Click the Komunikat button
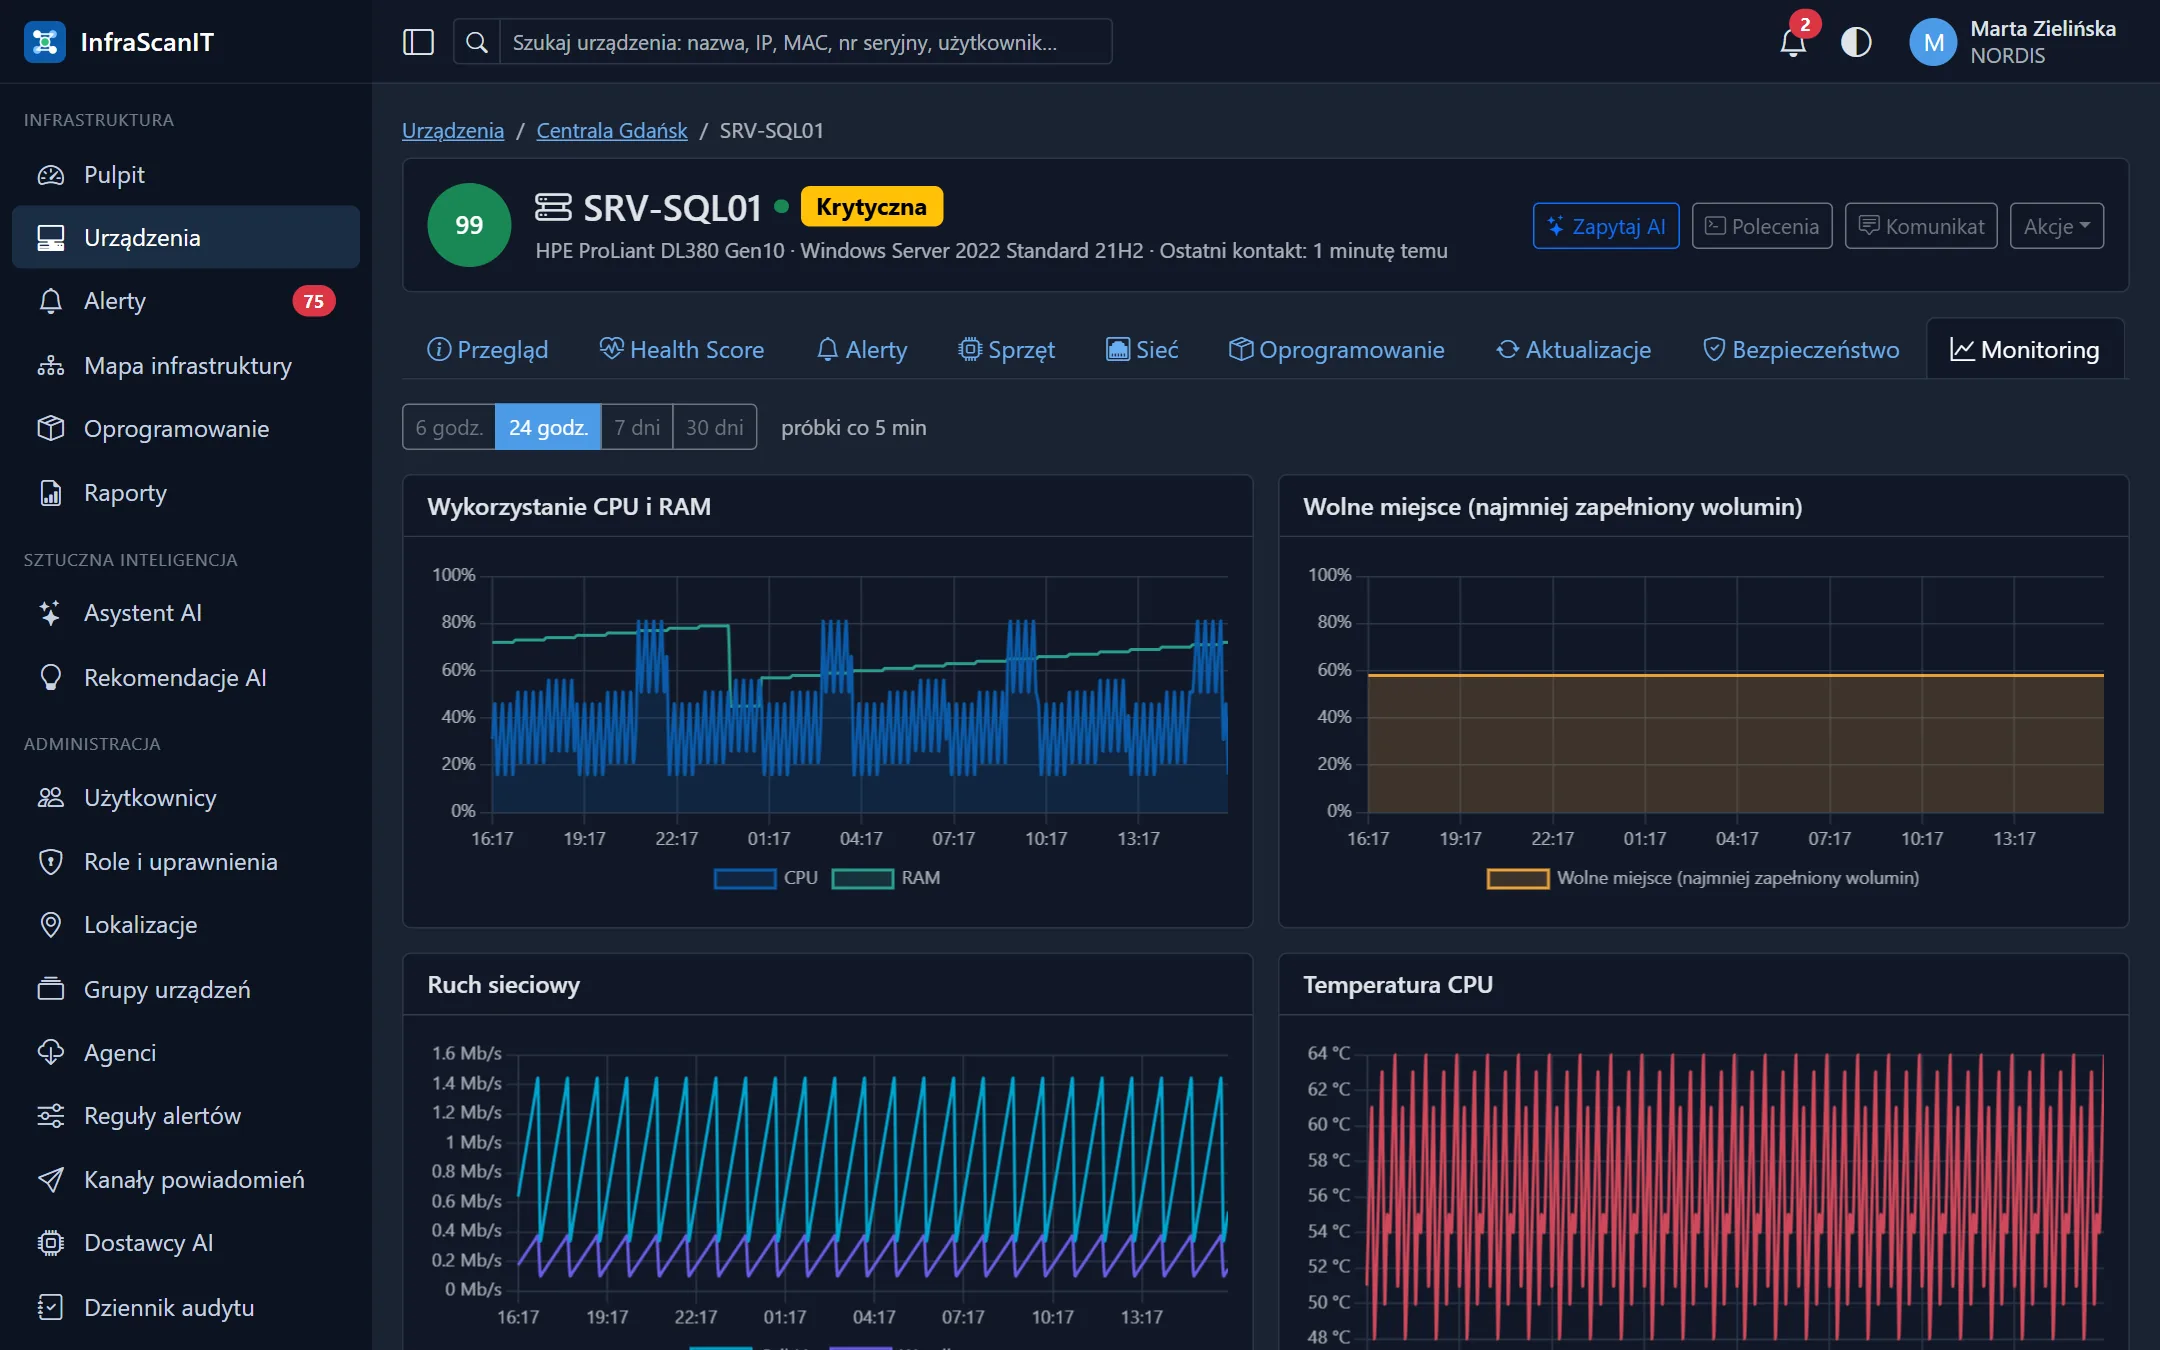 [x=1921, y=226]
